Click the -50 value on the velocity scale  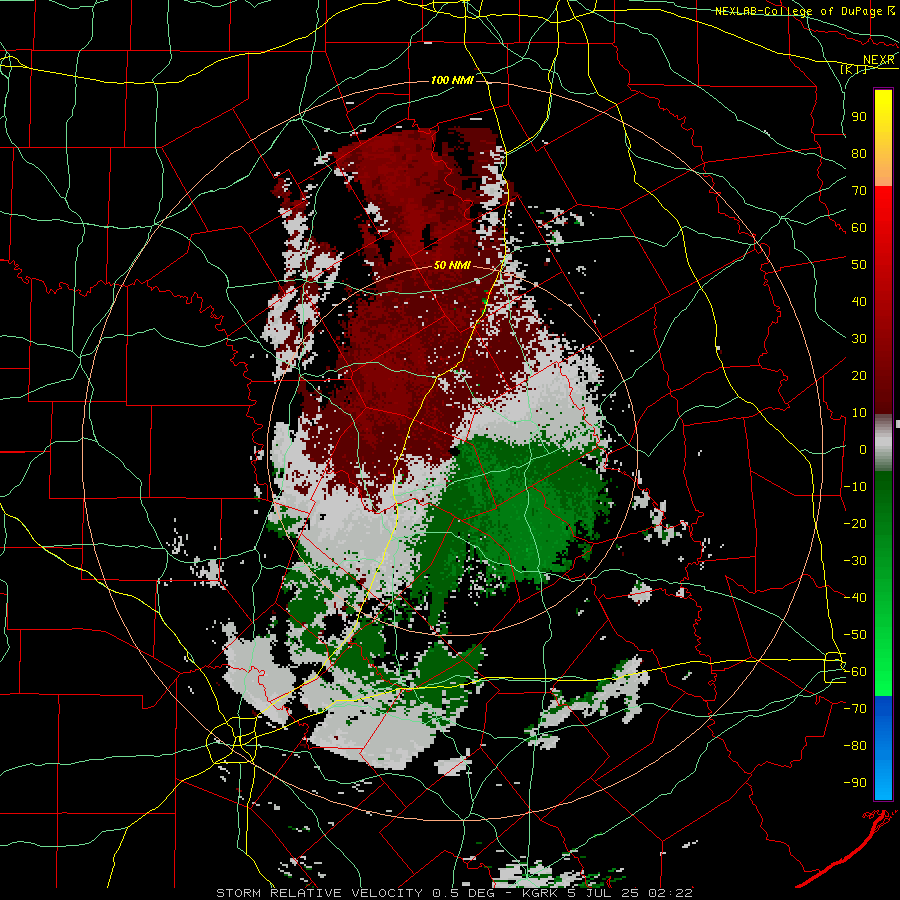(855, 635)
